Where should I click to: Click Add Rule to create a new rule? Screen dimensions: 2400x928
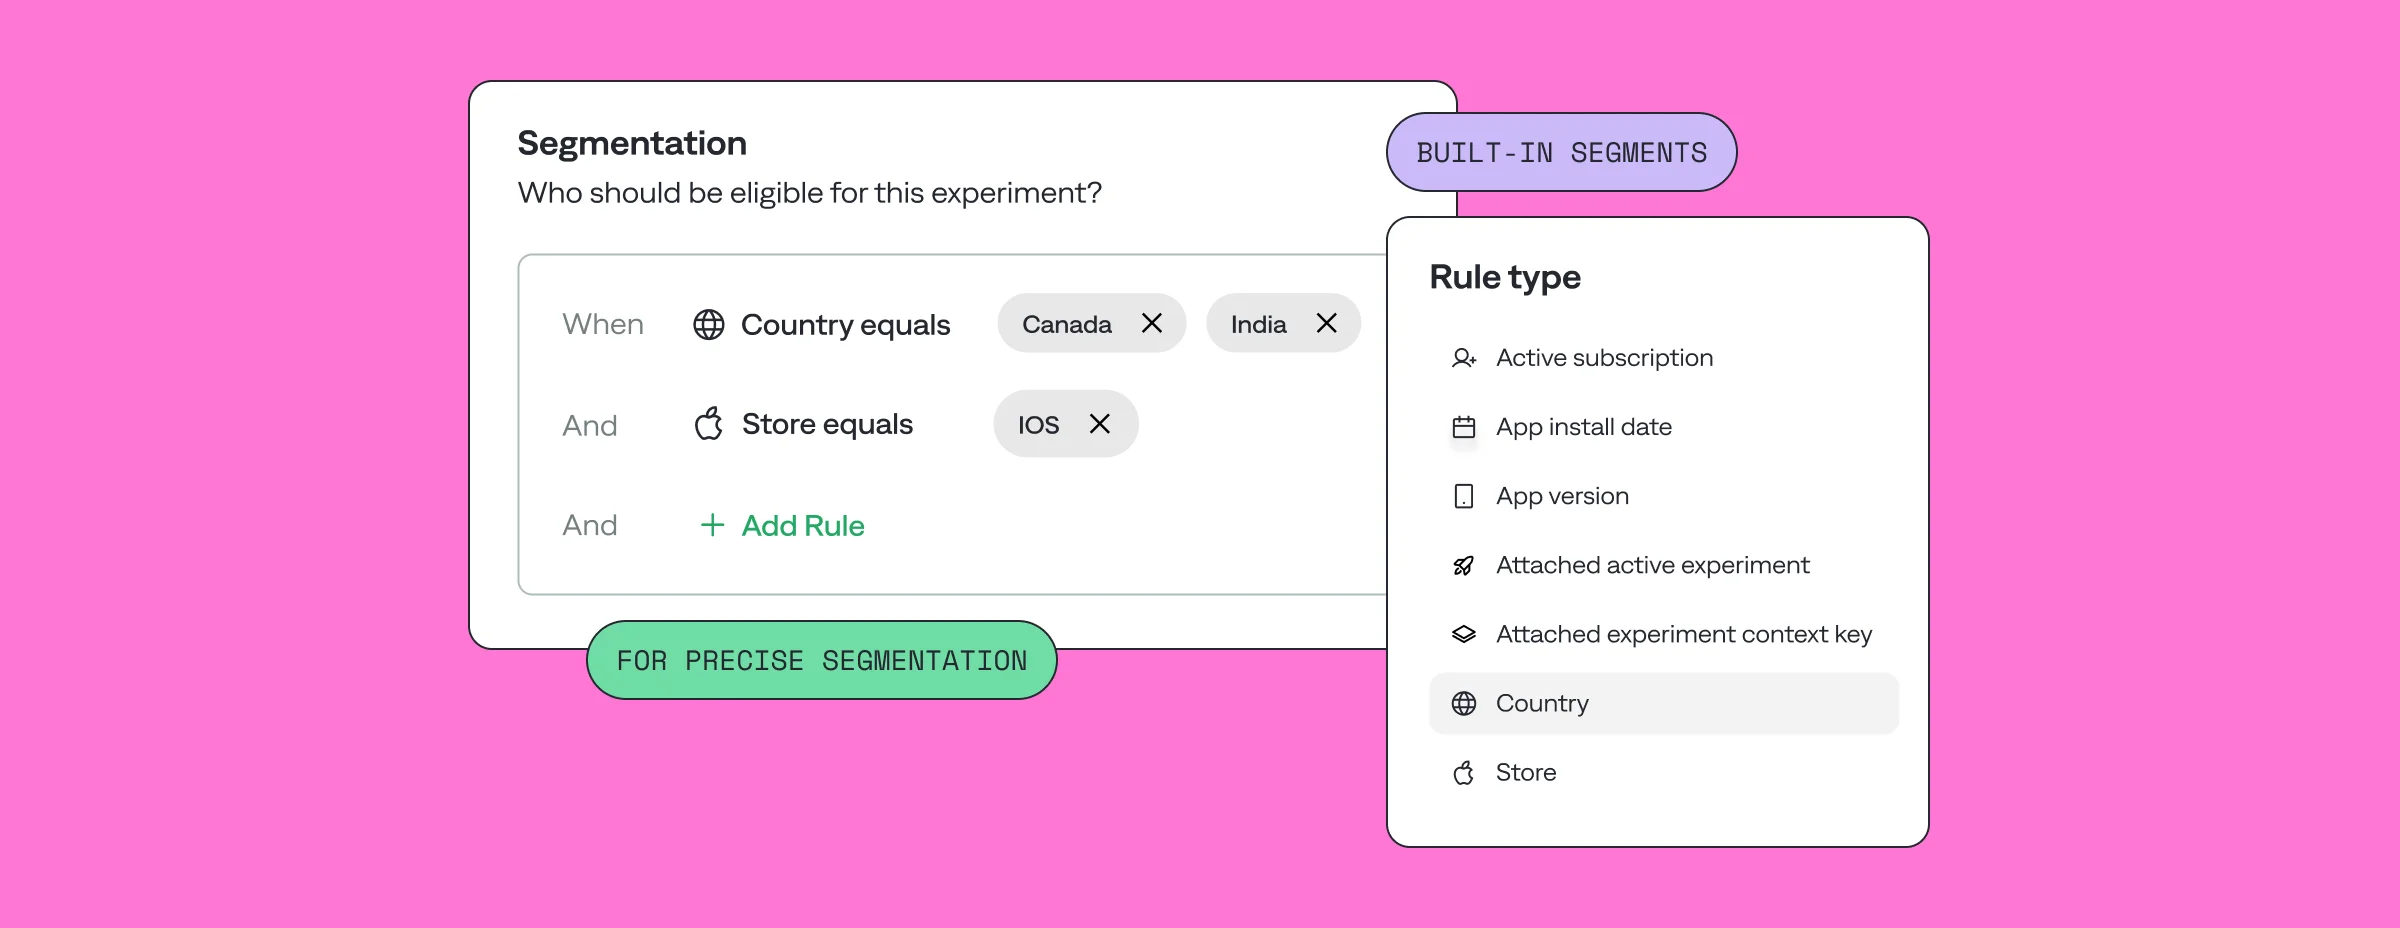point(801,525)
